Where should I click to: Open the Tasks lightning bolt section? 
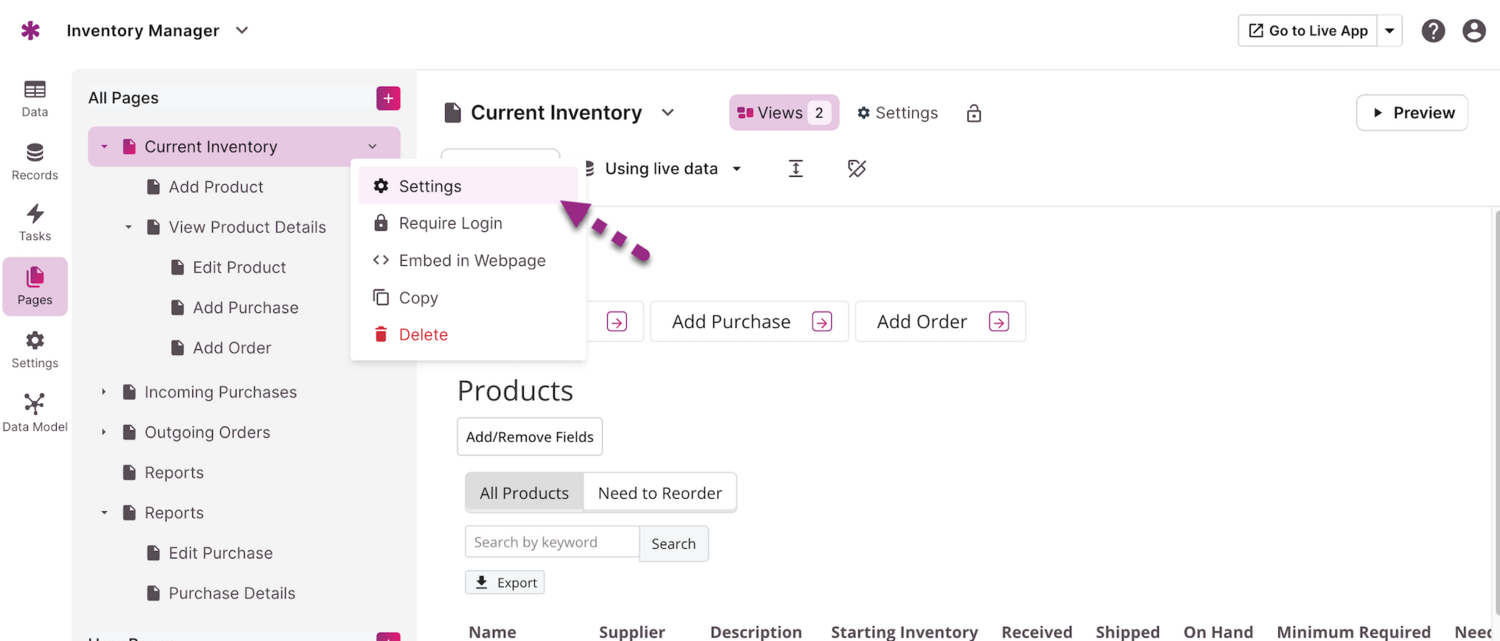tap(35, 222)
